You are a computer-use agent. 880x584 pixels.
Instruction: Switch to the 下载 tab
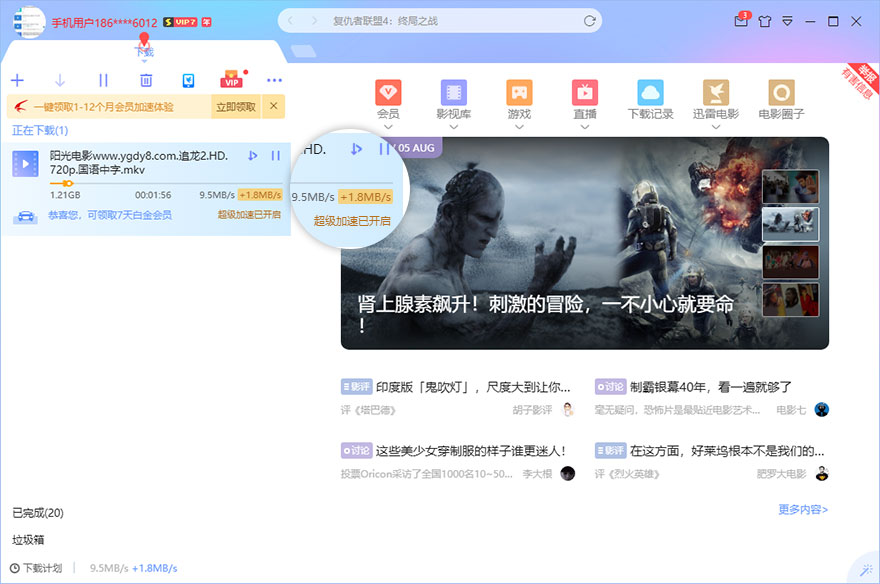coord(144,52)
